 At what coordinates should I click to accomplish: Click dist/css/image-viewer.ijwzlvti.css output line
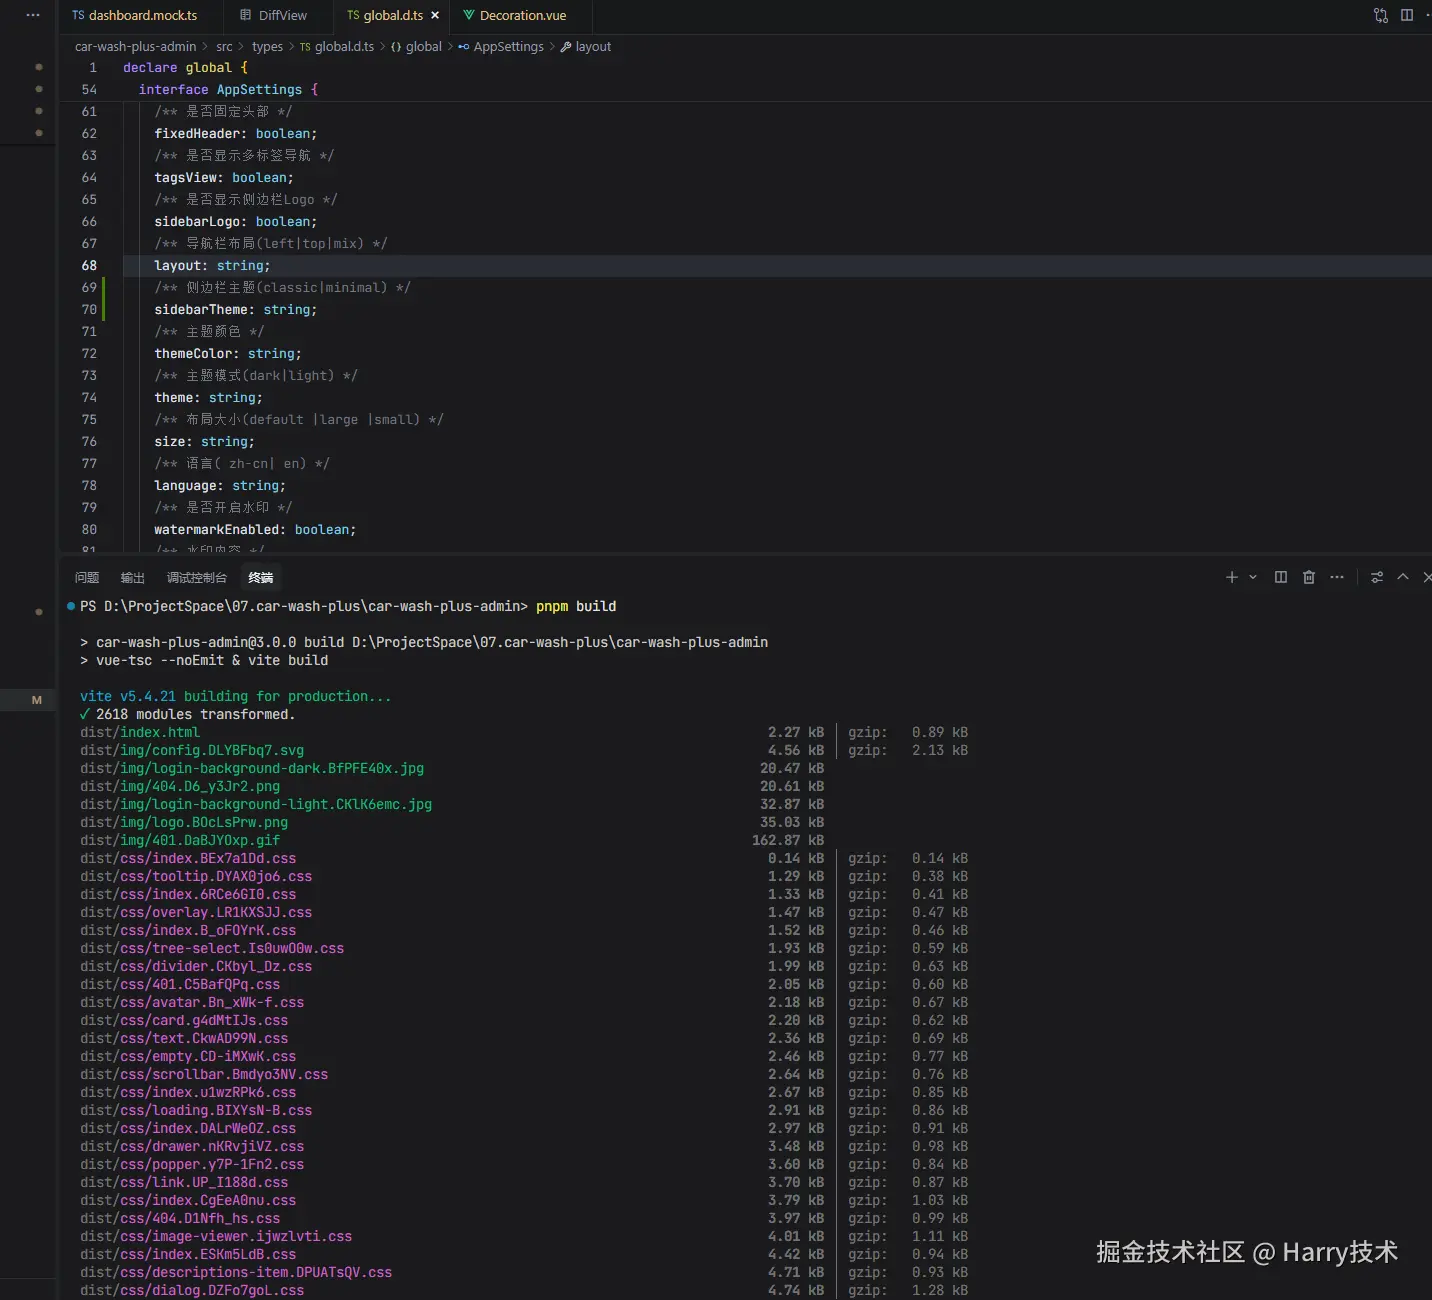point(216,1236)
